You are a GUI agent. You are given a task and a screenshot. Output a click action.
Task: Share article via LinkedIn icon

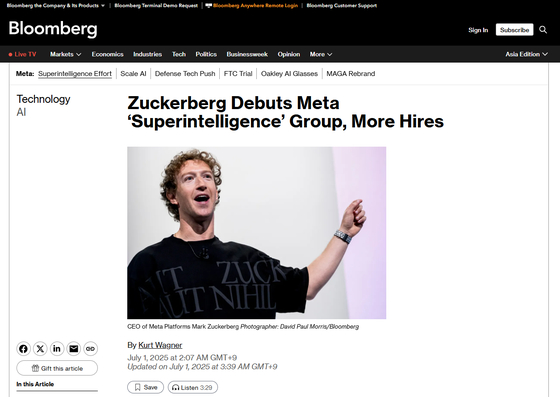click(57, 348)
